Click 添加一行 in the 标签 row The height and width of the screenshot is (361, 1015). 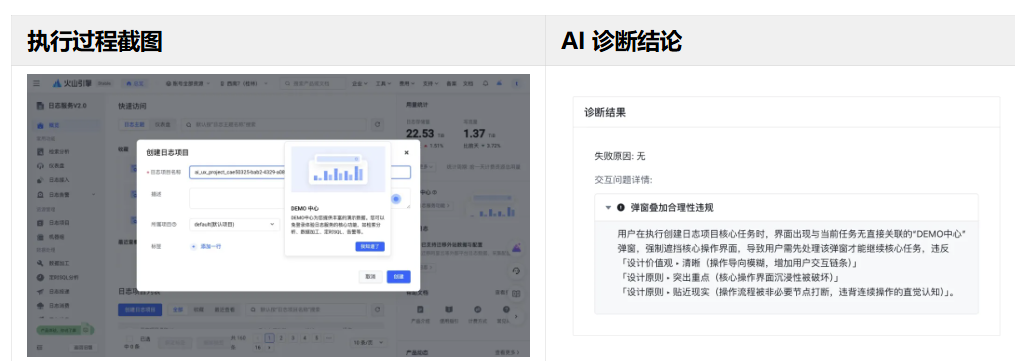[205, 246]
